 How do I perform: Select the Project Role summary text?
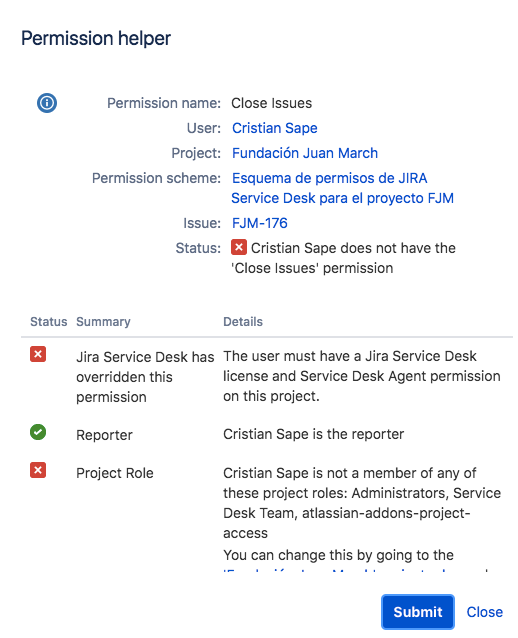pyautogui.click(x=115, y=473)
